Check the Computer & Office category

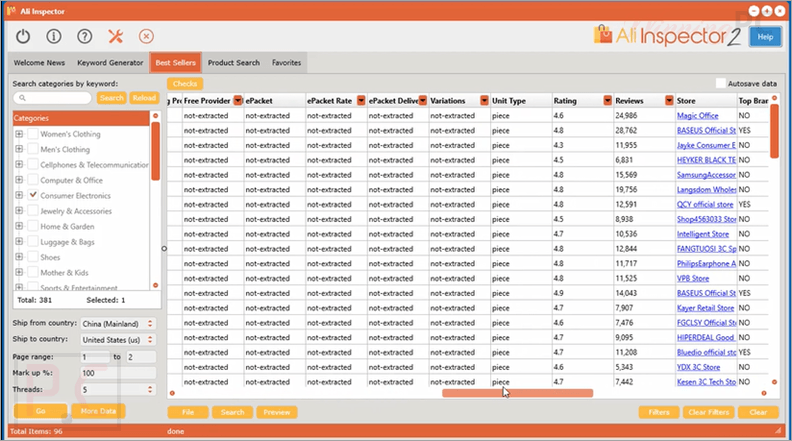tap(33, 180)
